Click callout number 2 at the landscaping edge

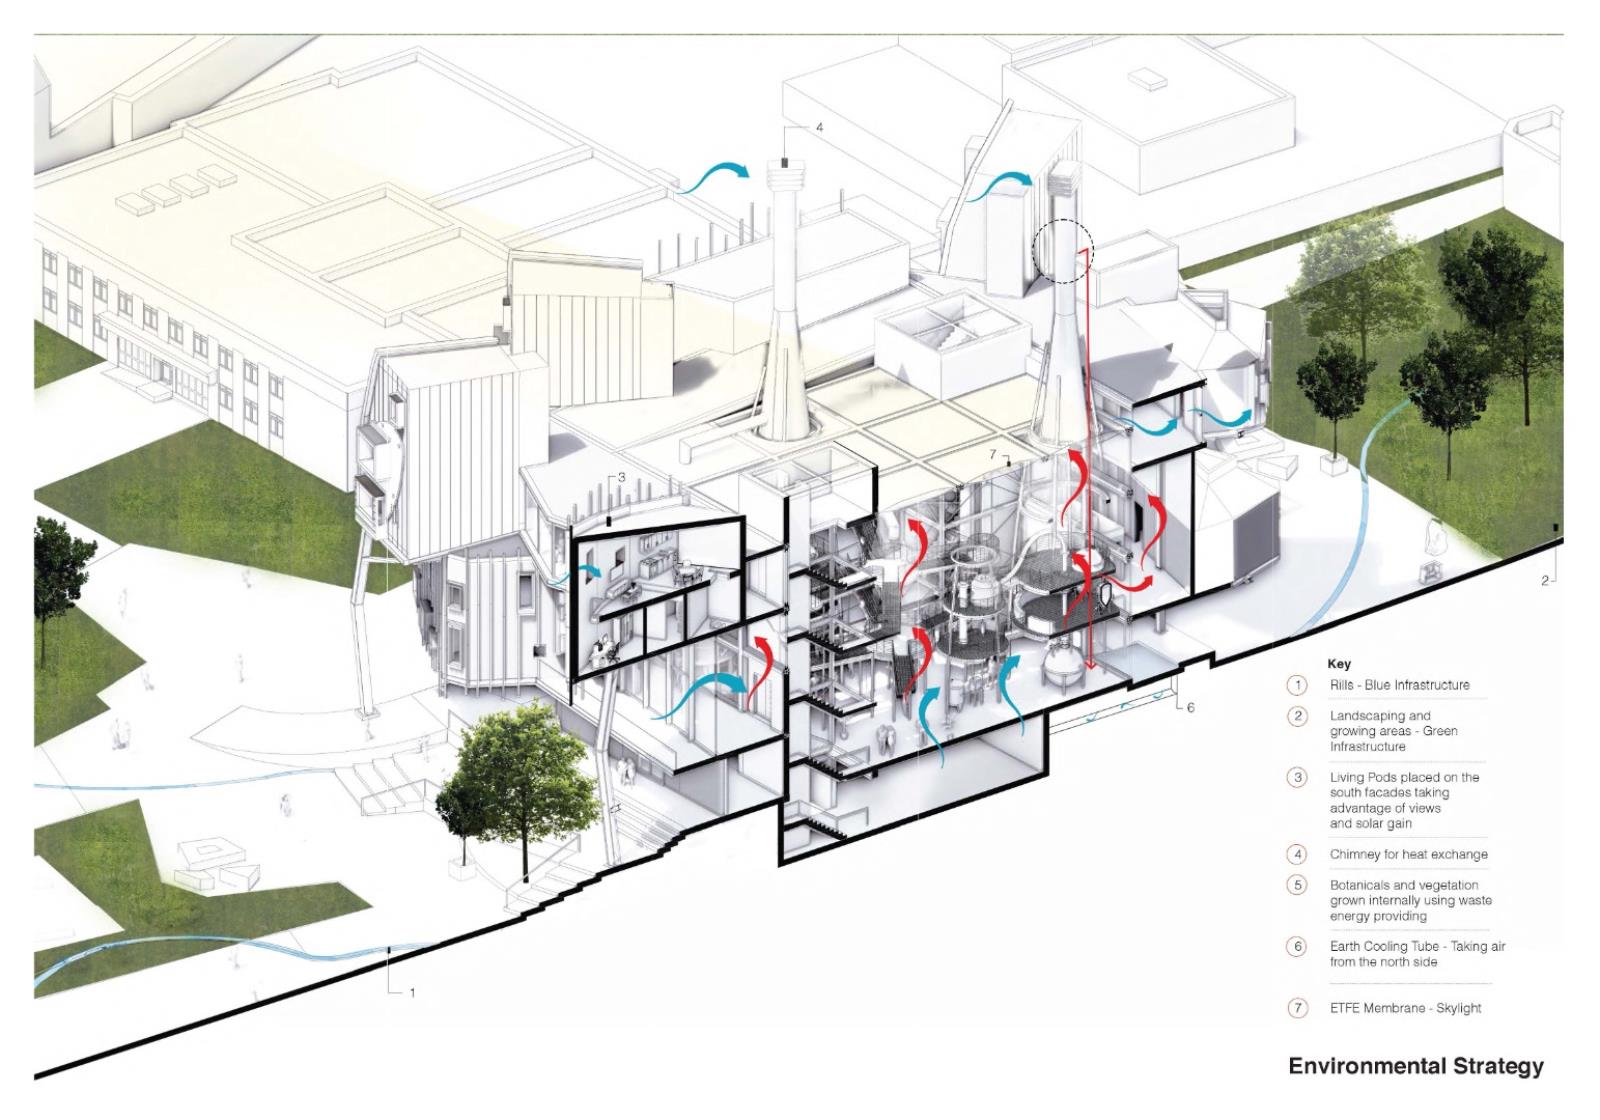(1544, 581)
